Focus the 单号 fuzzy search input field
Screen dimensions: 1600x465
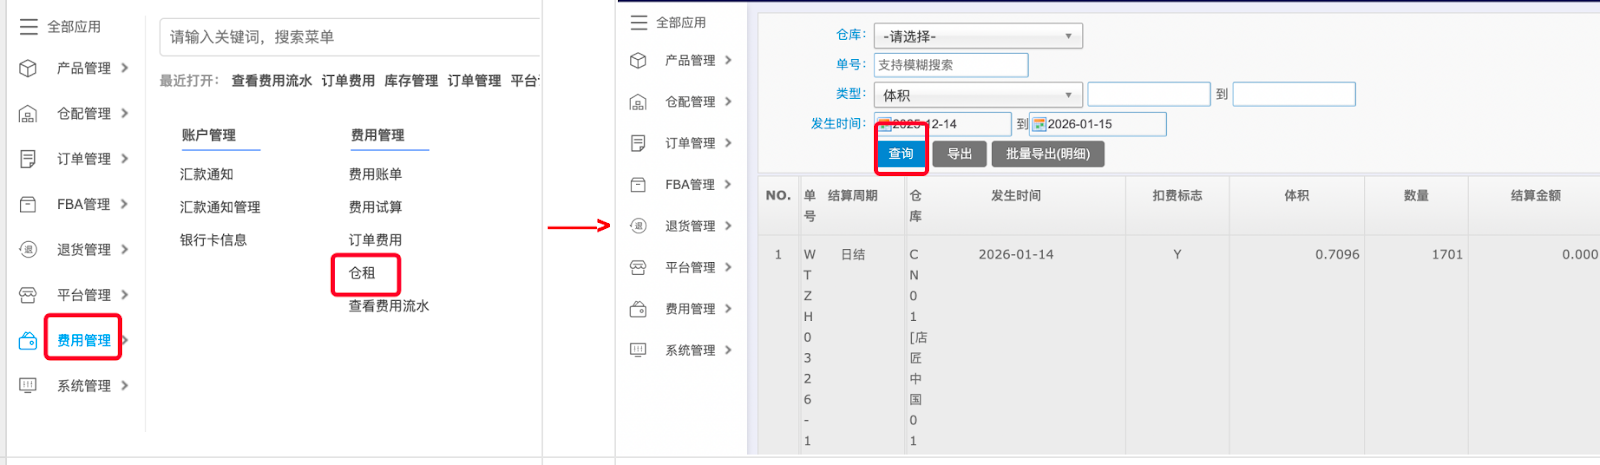coord(950,65)
